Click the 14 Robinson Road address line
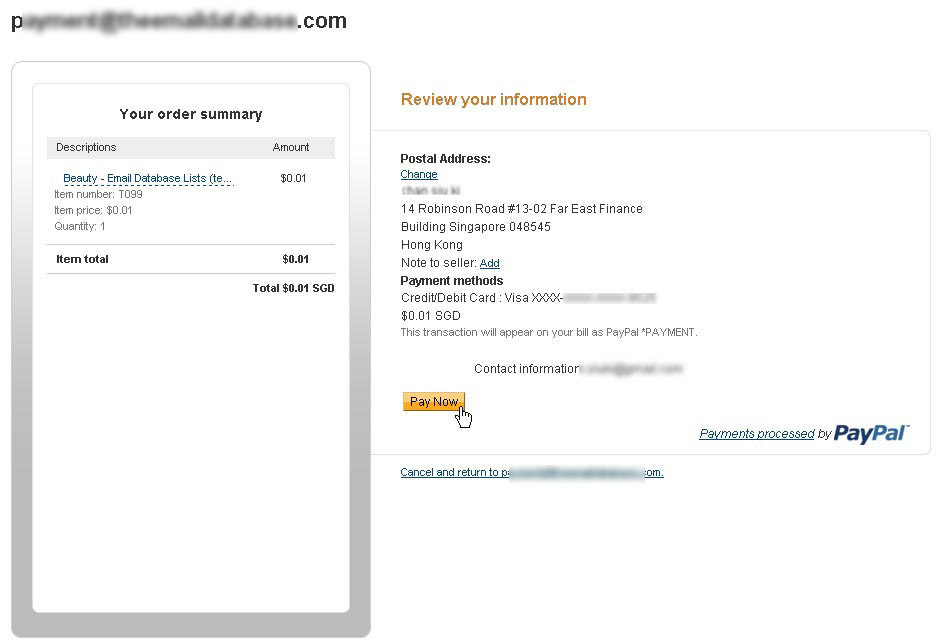This screenshot has width=943, height=642. [522, 209]
